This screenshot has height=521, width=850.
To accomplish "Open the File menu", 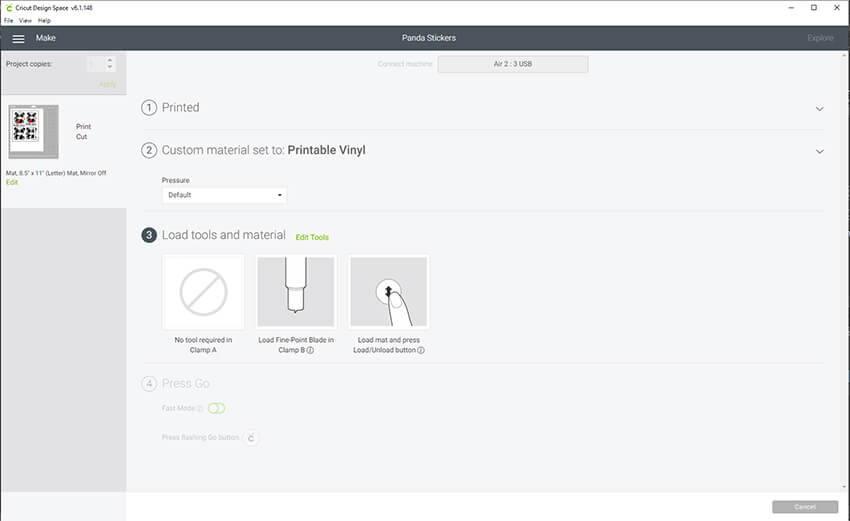I will (9, 21).
